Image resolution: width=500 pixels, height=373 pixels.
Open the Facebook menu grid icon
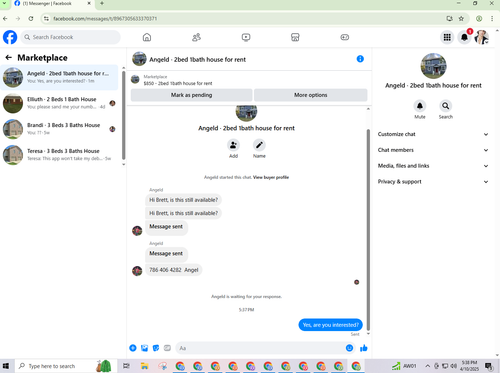[447, 37]
